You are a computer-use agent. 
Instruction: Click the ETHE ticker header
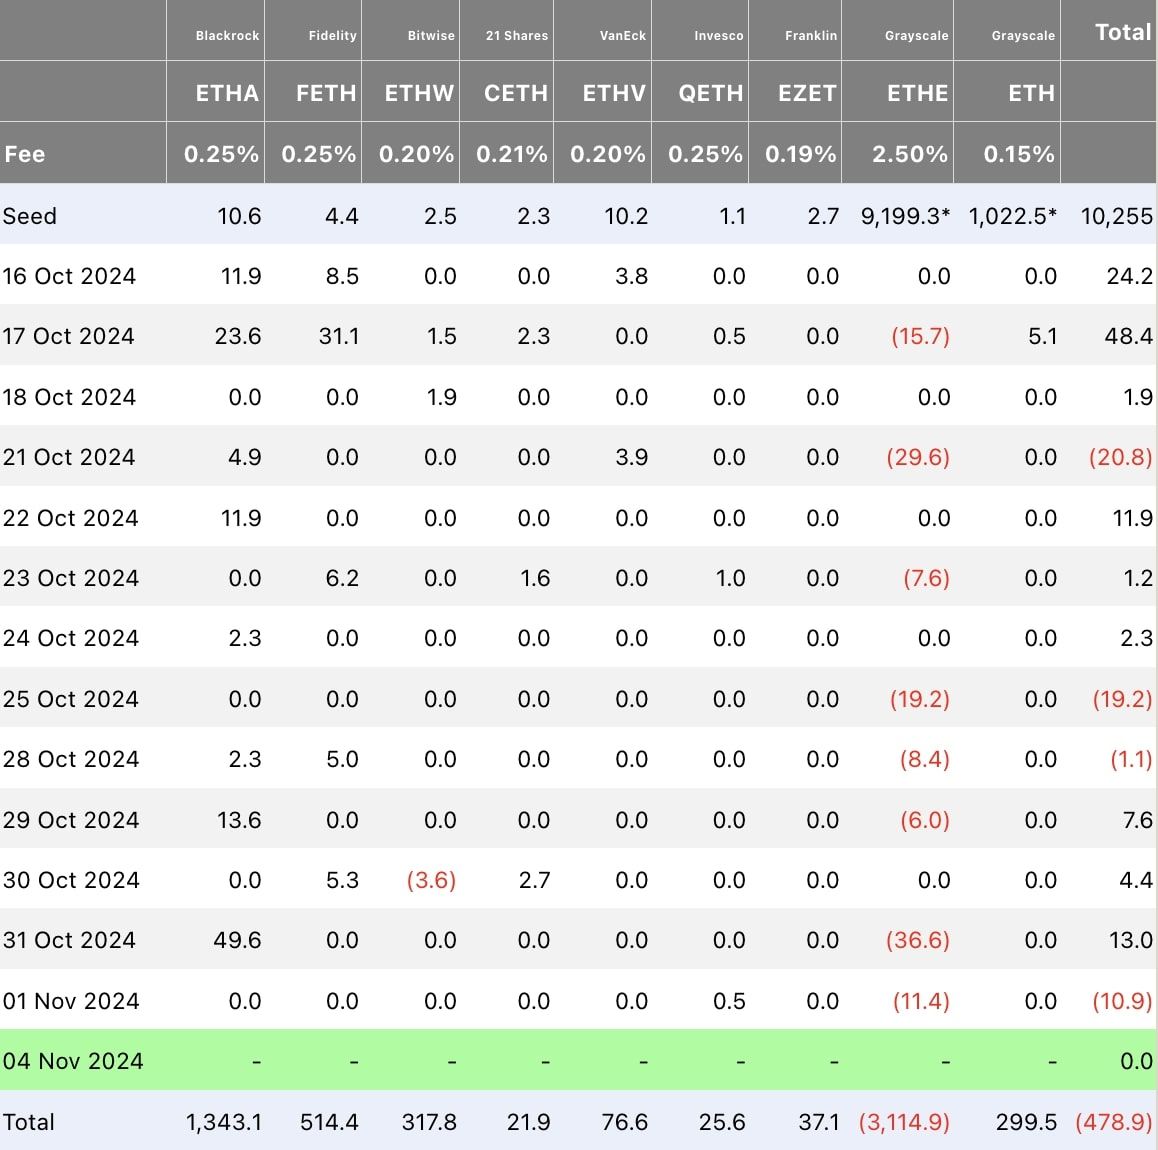917,93
